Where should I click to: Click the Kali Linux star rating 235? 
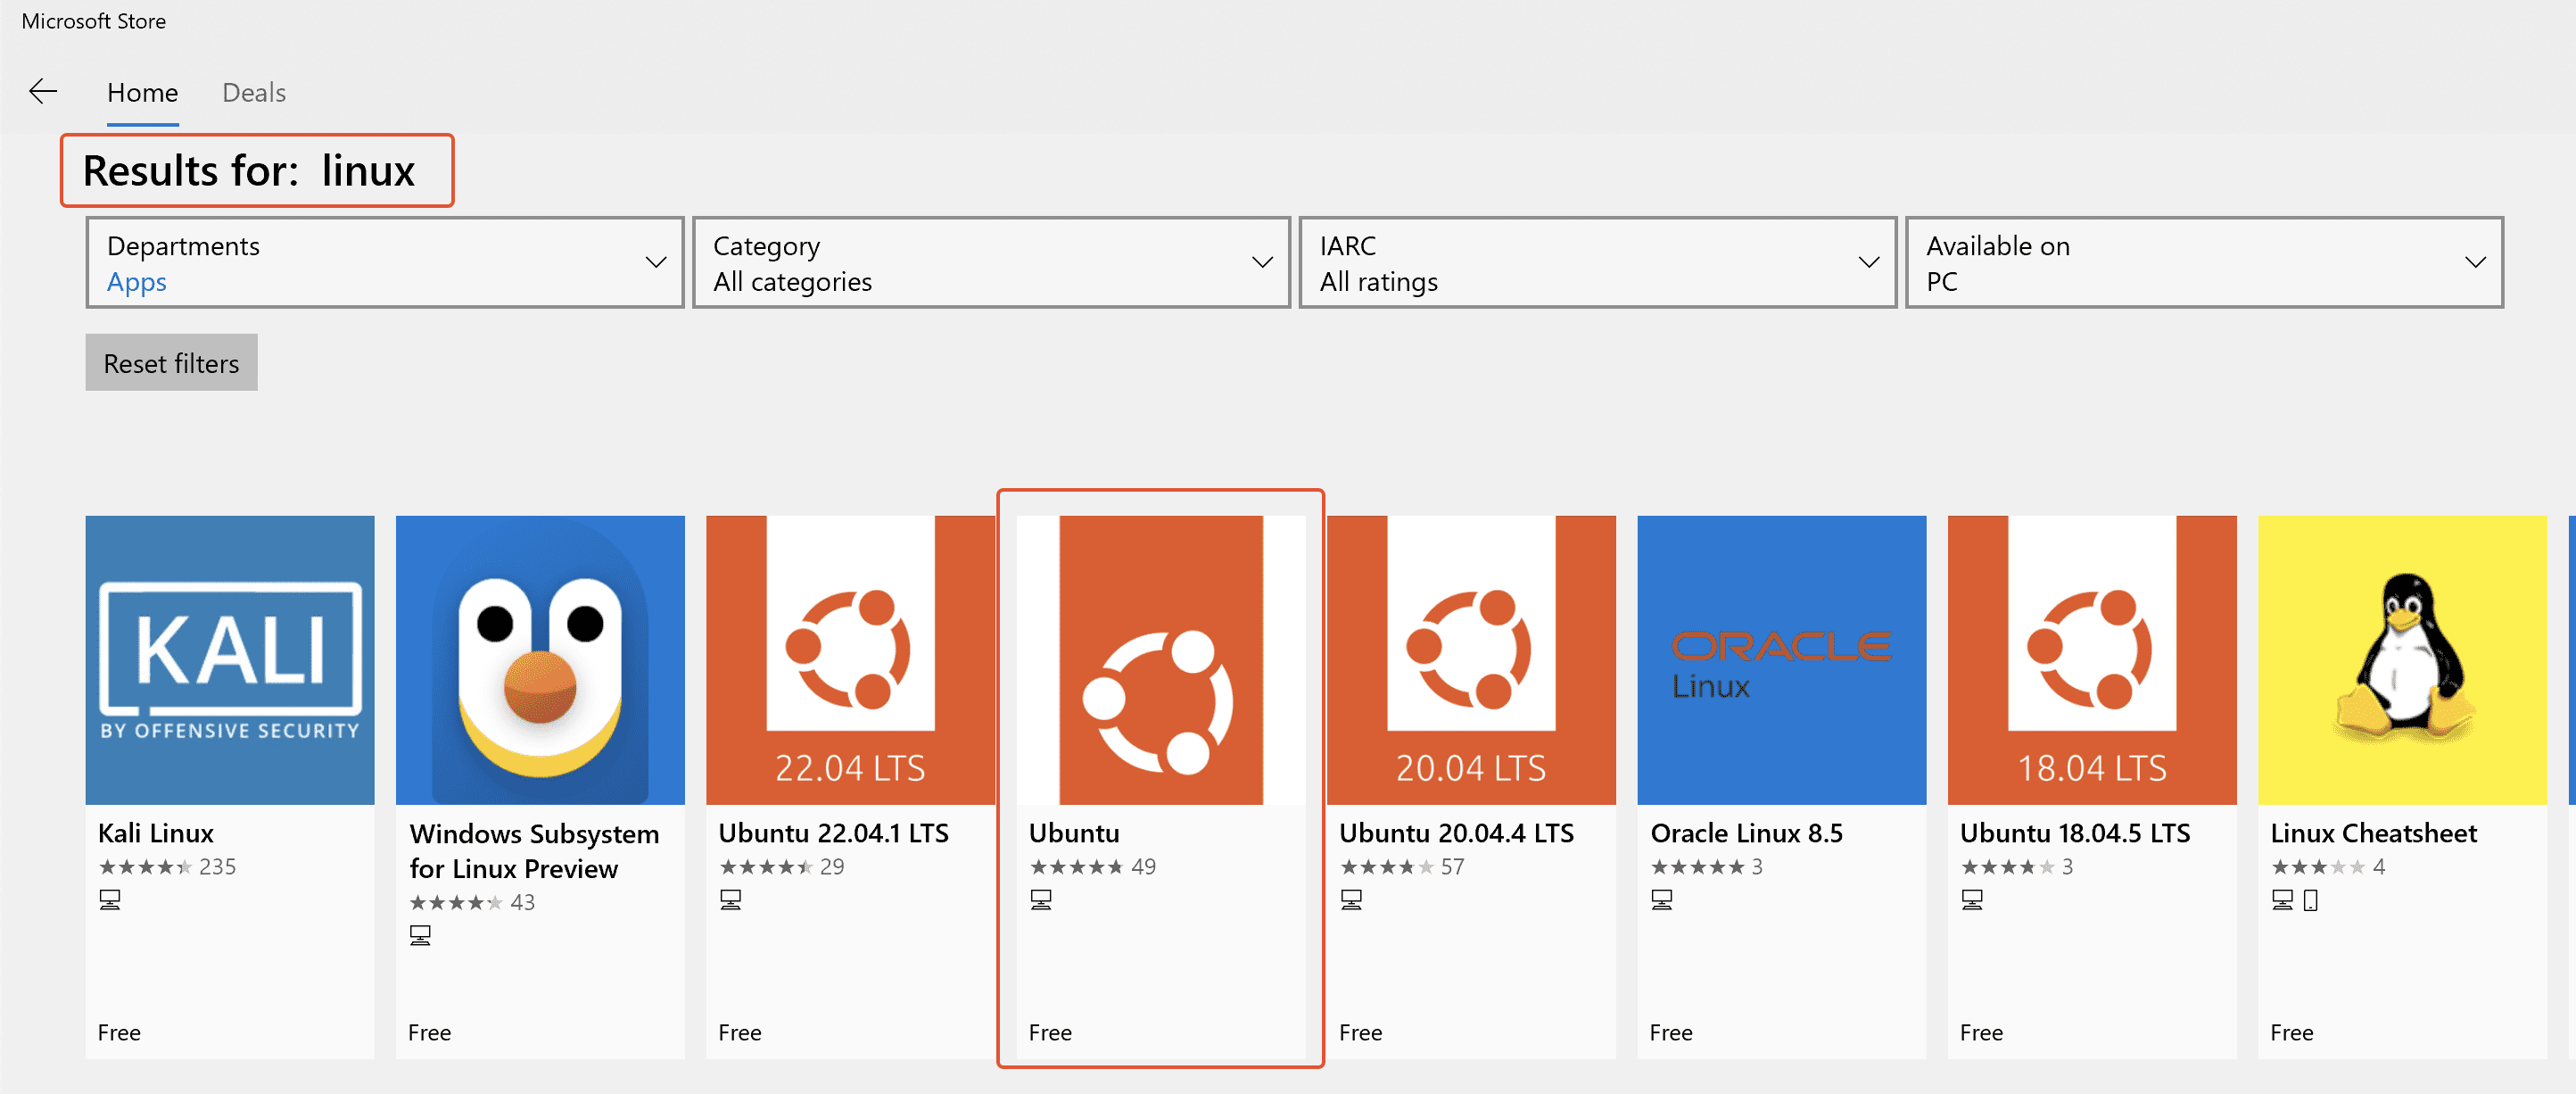click(x=167, y=867)
